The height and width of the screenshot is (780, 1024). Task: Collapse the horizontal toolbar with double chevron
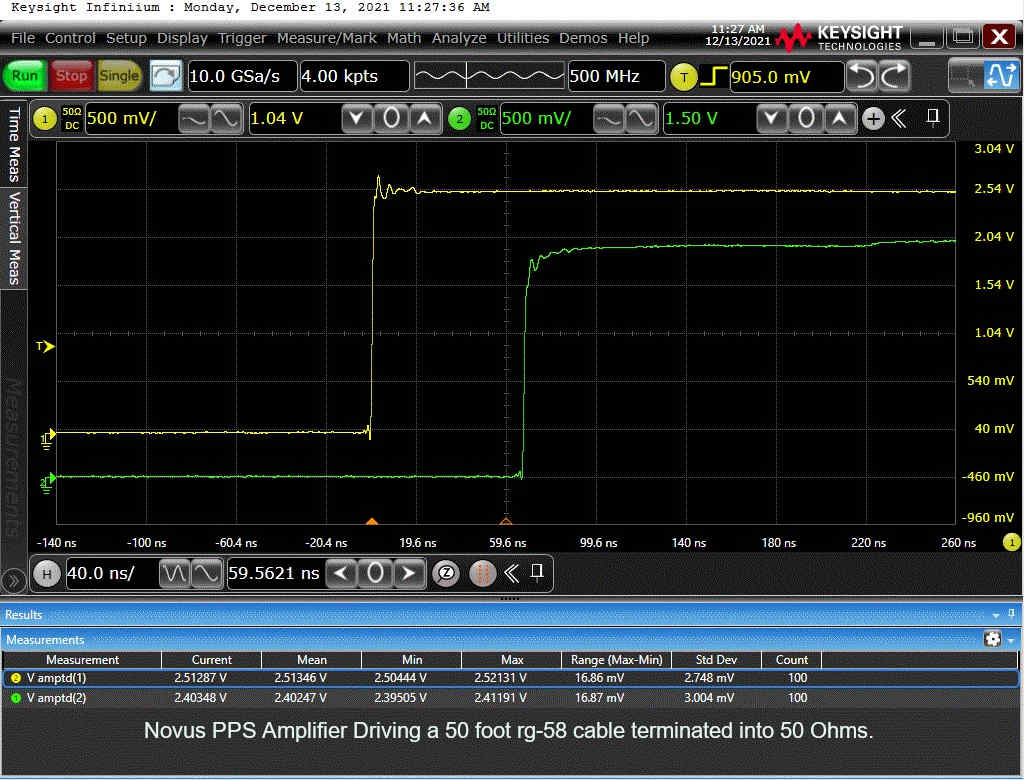click(x=512, y=573)
